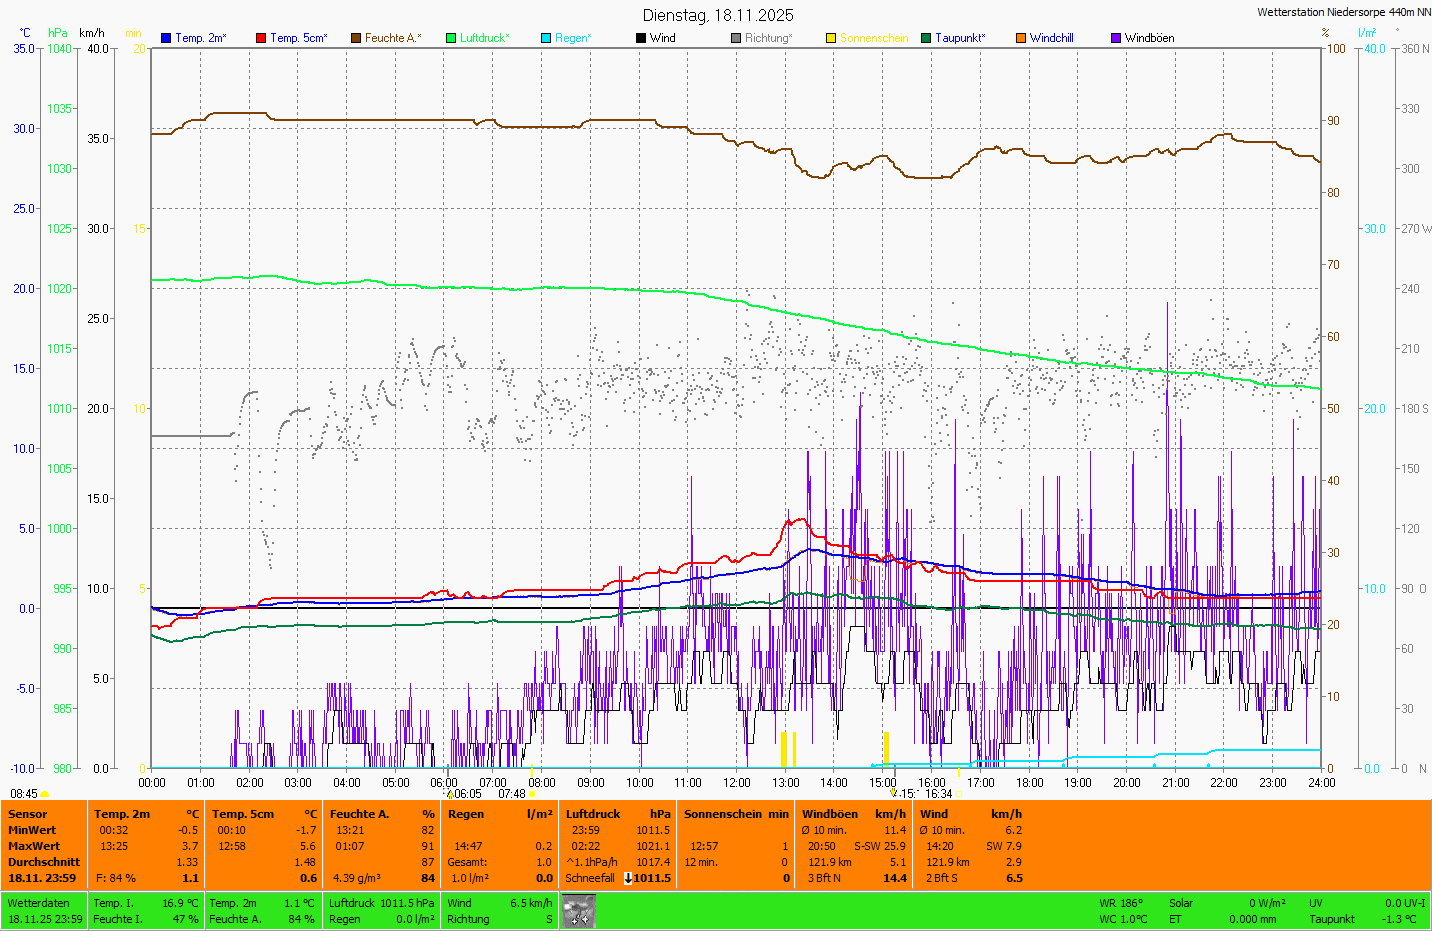
Task: Click the black Wind legend square
Action: click(x=641, y=38)
